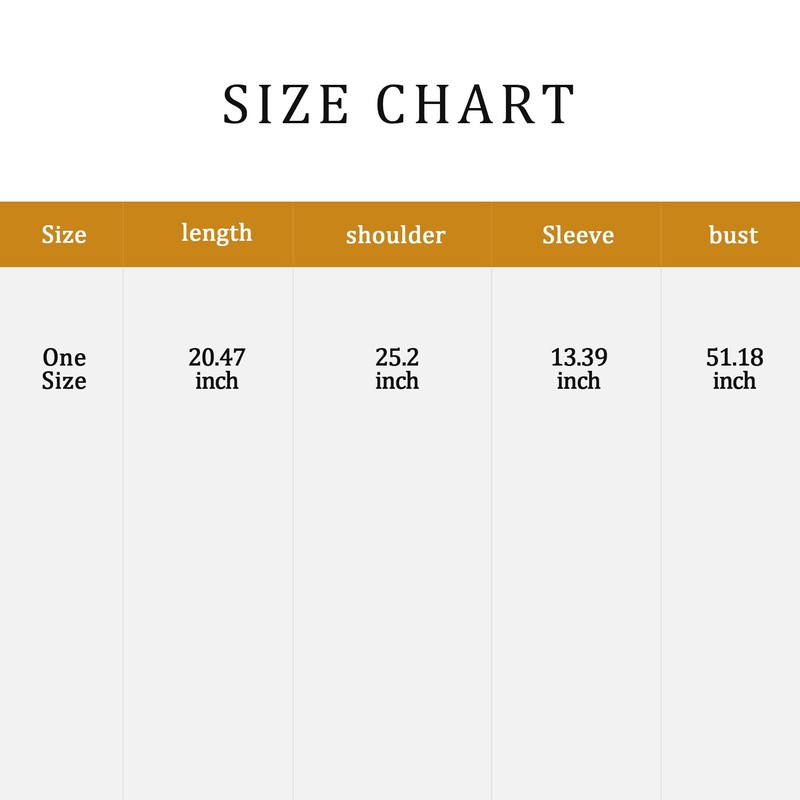Select the "bust" column header
Viewport: 800px width, 800px height.
click(734, 235)
